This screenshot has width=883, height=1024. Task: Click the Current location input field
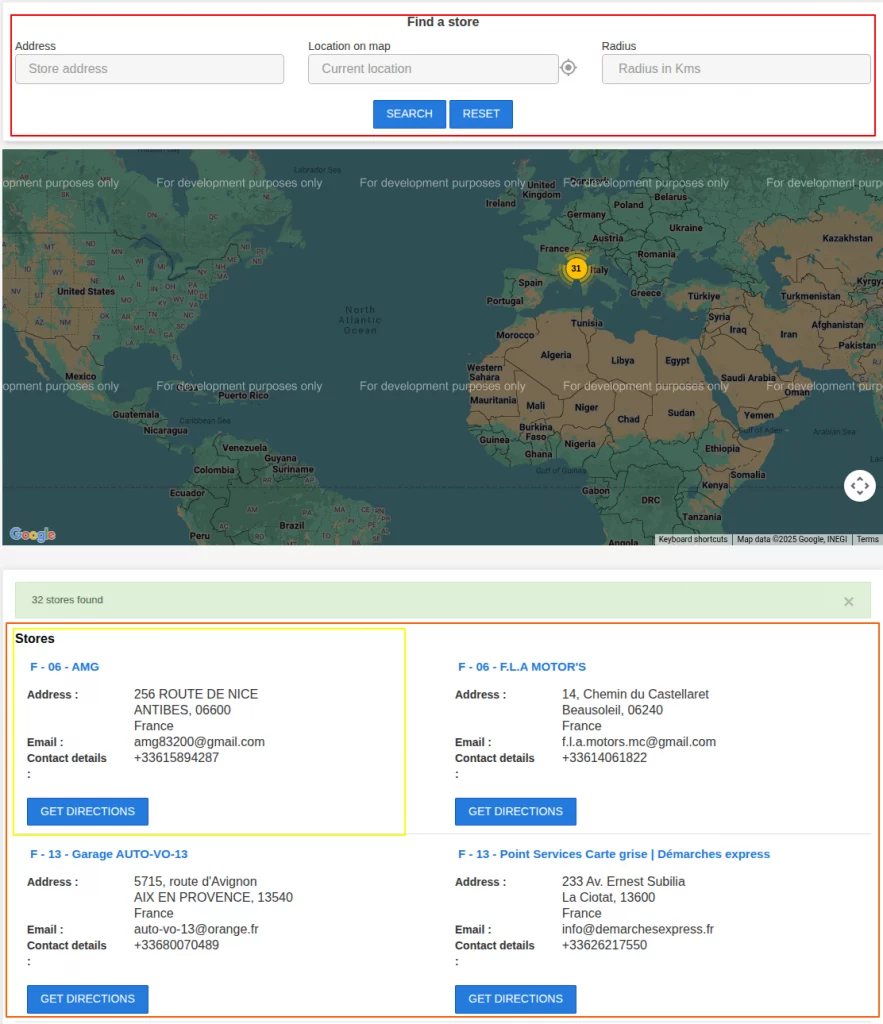pos(430,68)
